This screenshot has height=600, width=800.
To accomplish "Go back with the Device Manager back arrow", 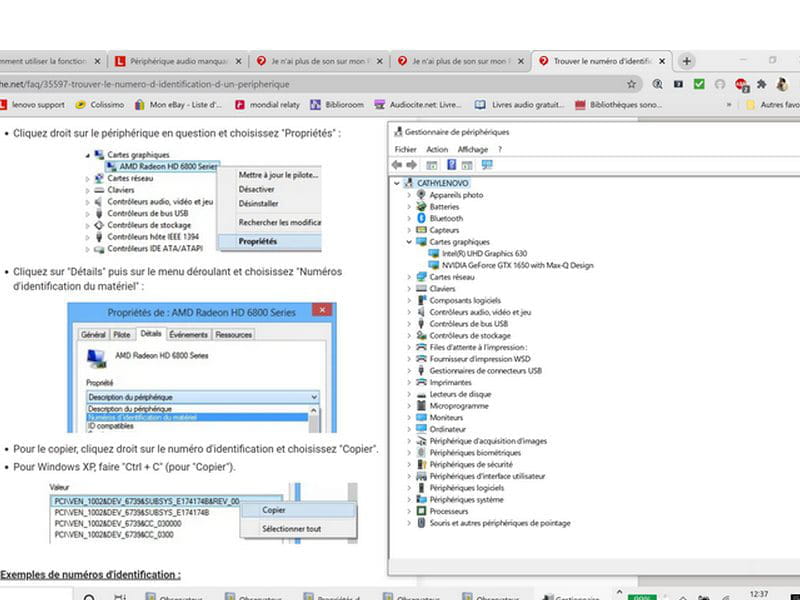I will [397, 165].
